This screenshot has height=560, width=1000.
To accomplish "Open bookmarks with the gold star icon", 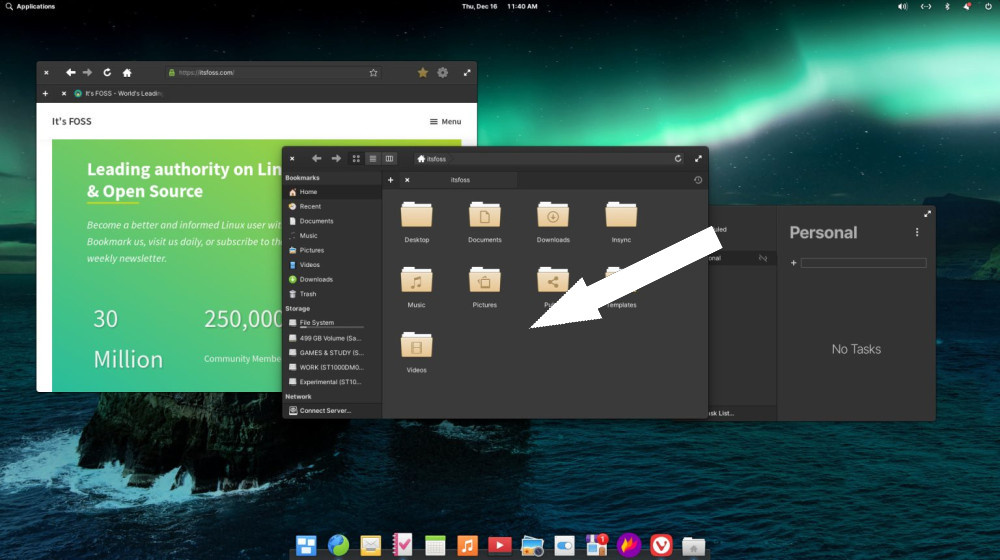I will 422,73.
